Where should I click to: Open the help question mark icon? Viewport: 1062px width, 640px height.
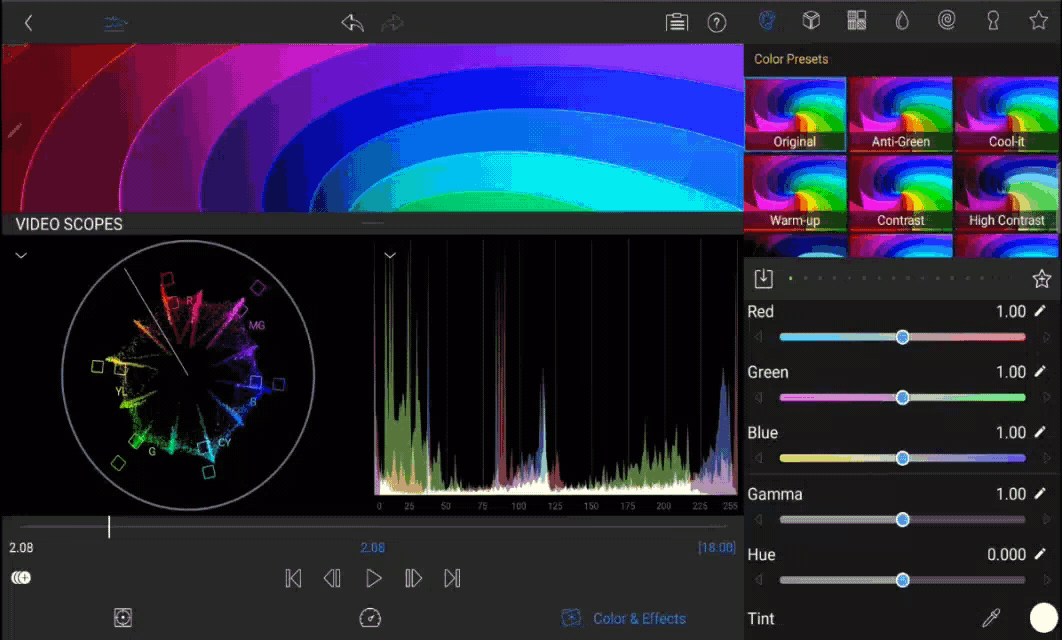[717, 23]
